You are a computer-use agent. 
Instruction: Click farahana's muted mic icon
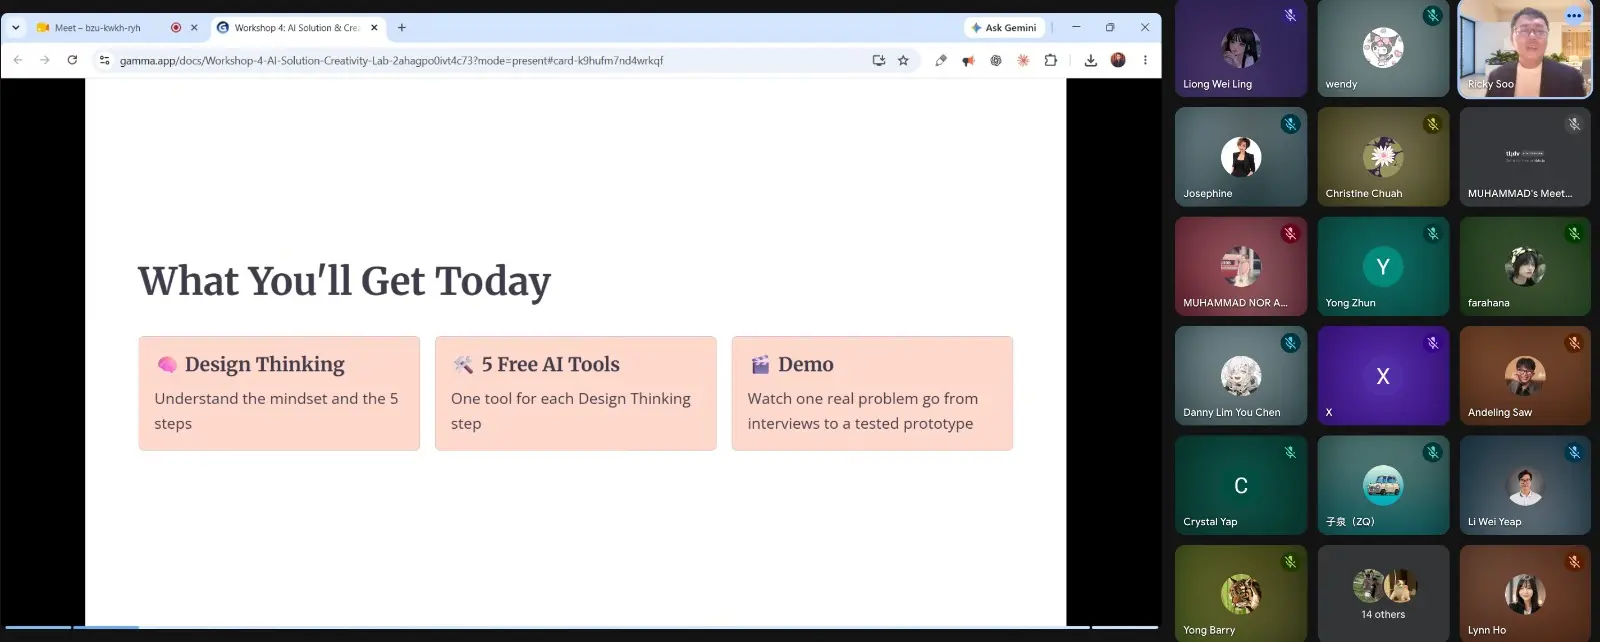pos(1574,233)
